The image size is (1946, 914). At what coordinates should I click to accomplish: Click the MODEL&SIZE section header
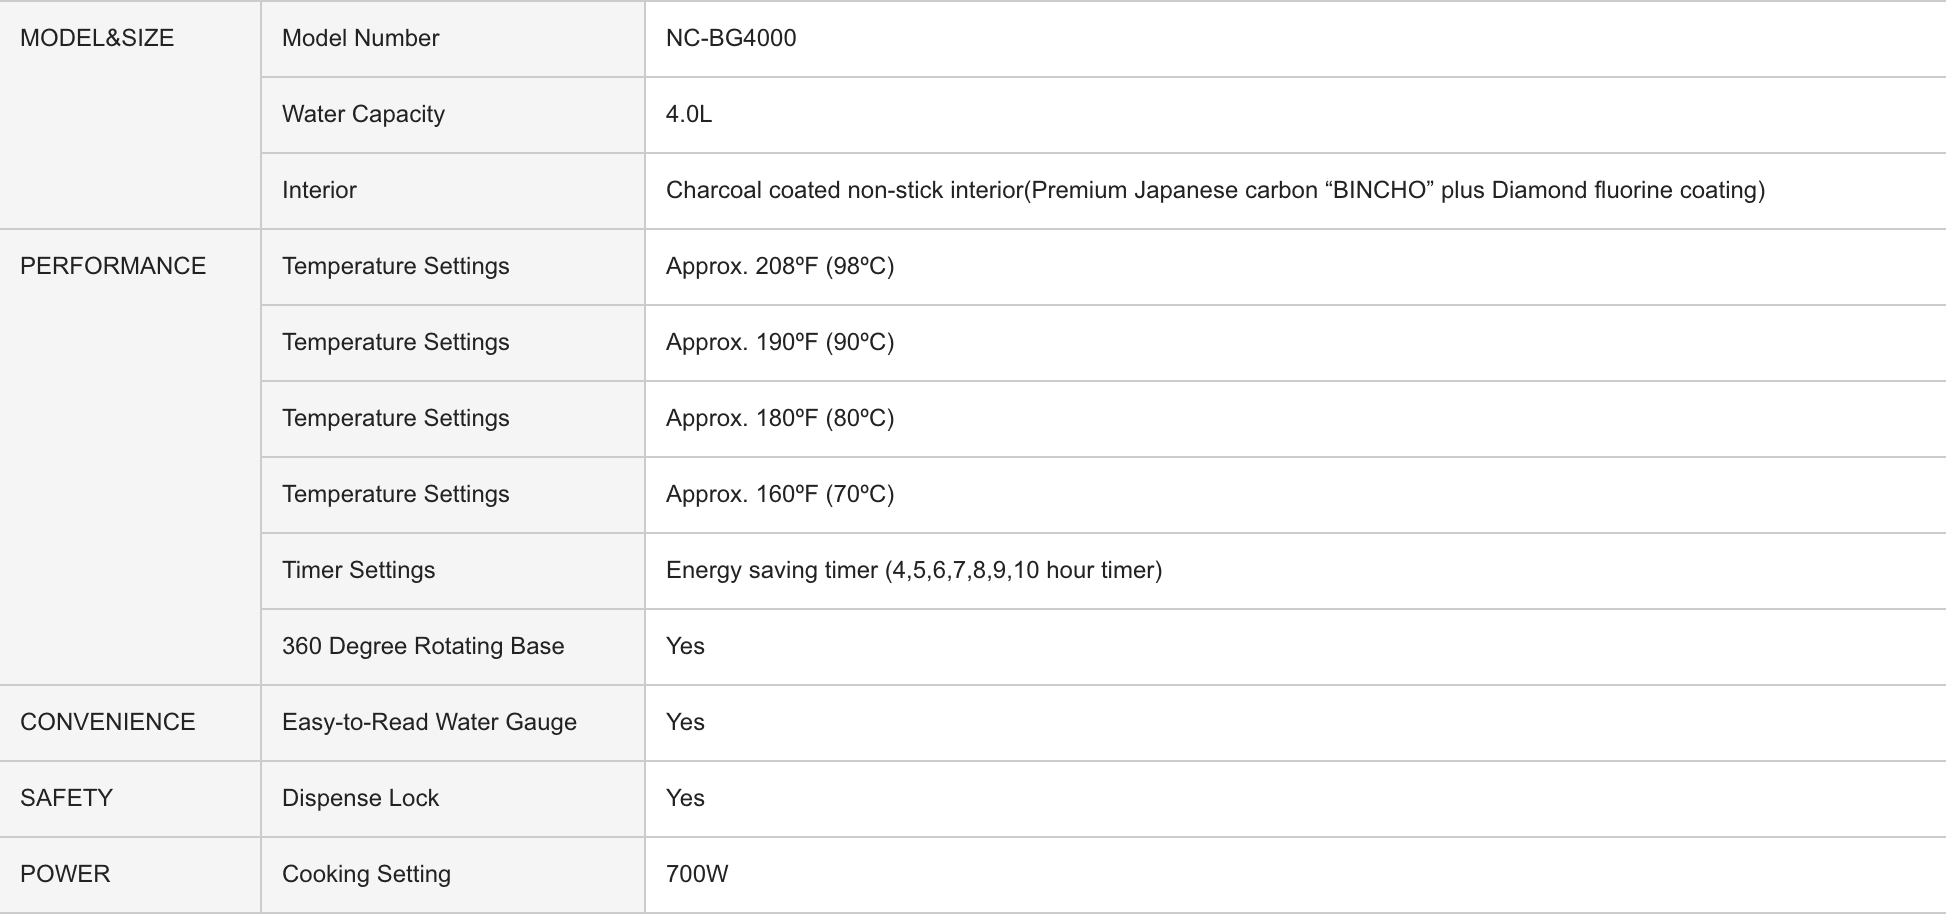coord(97,38)
